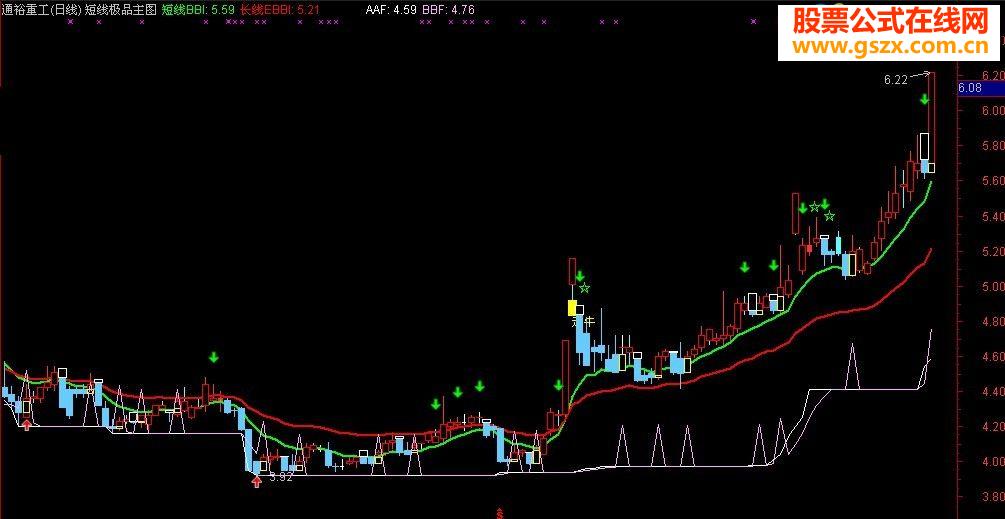Screen dimensions: 1005x519
Task: Click the 3.92 low price label
Action: pyautogui.click(x=281, y=477)
